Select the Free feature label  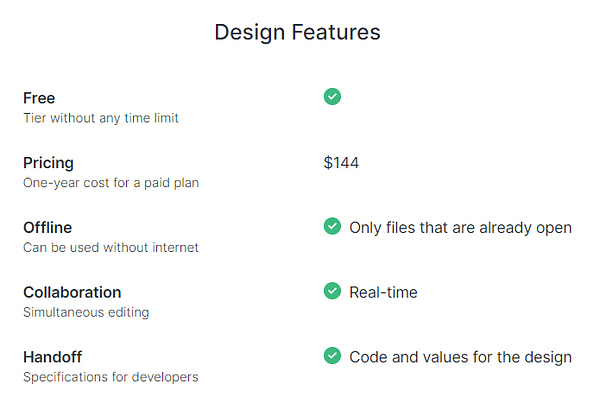tap(39, 98)
